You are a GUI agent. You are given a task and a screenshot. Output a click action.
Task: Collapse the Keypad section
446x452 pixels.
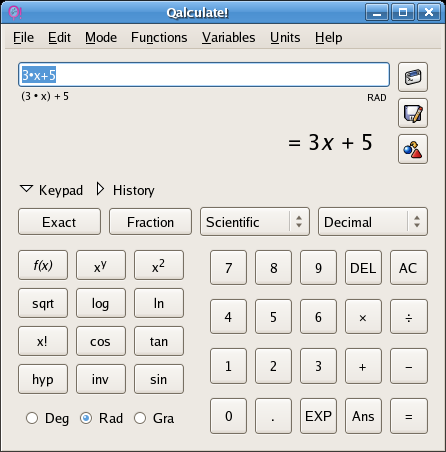pyautogui.click(x=51, y=190)
